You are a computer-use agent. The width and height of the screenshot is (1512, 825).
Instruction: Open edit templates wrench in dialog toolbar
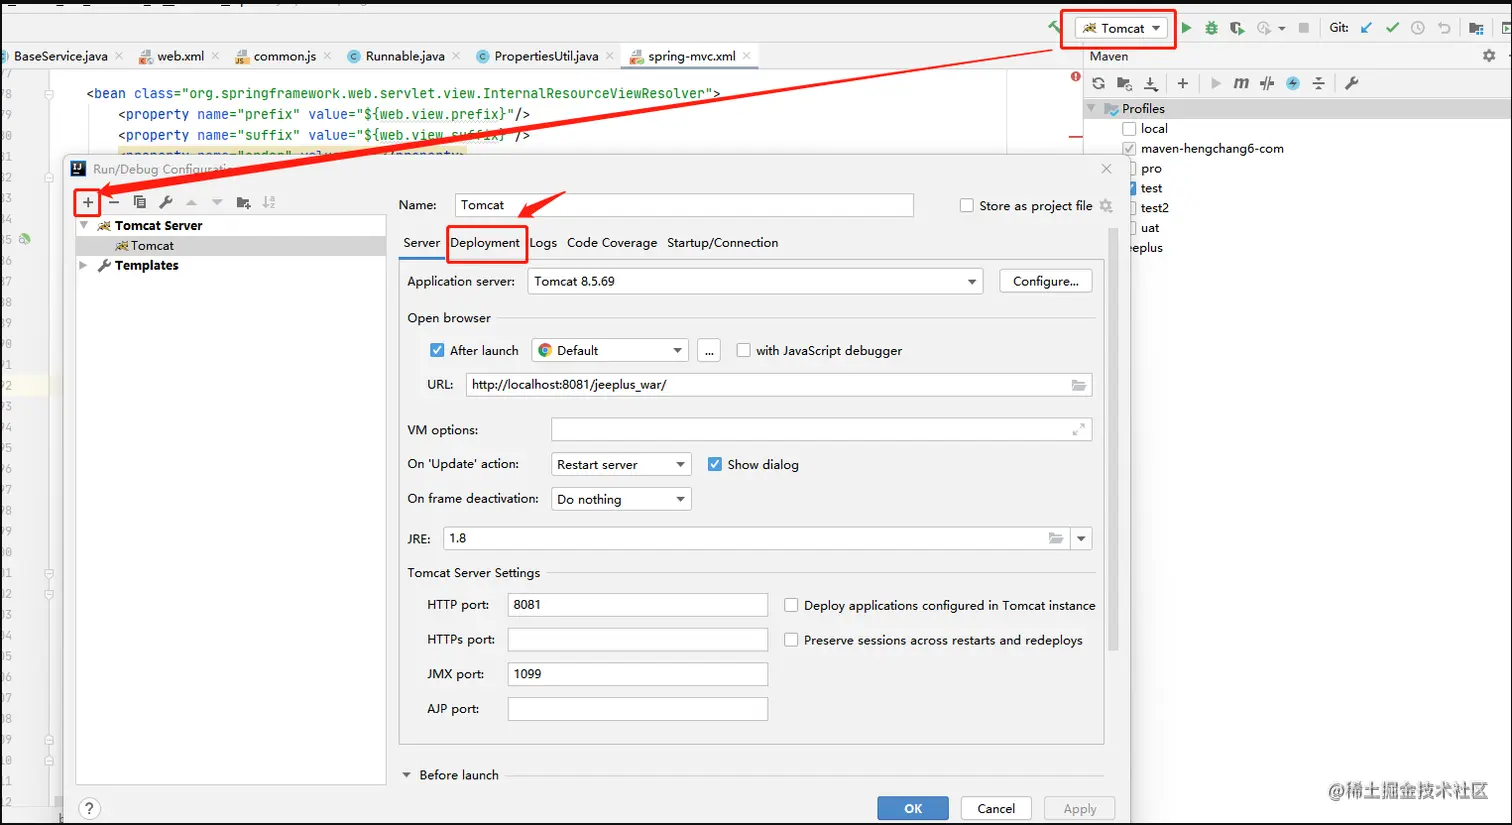(166, 202)
